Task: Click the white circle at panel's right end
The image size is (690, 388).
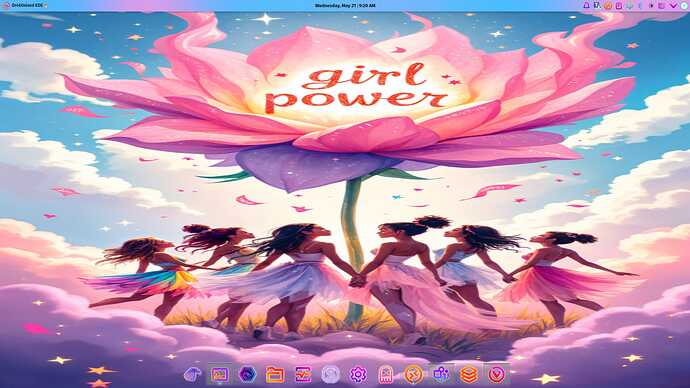Action: tap(685, 6)
